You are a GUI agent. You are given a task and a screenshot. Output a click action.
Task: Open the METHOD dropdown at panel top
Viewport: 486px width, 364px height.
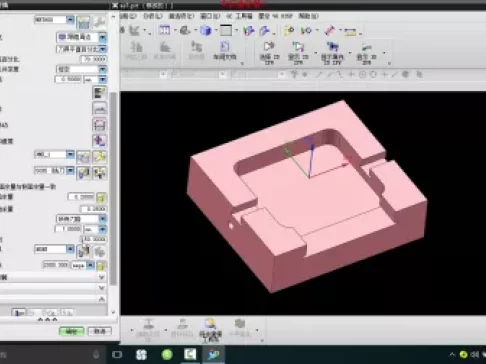point(54,20)
